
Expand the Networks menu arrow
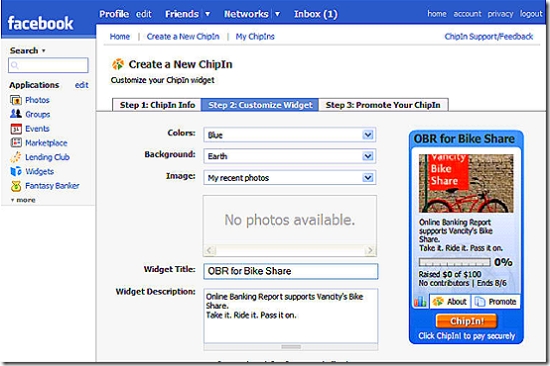coord(277,14)
